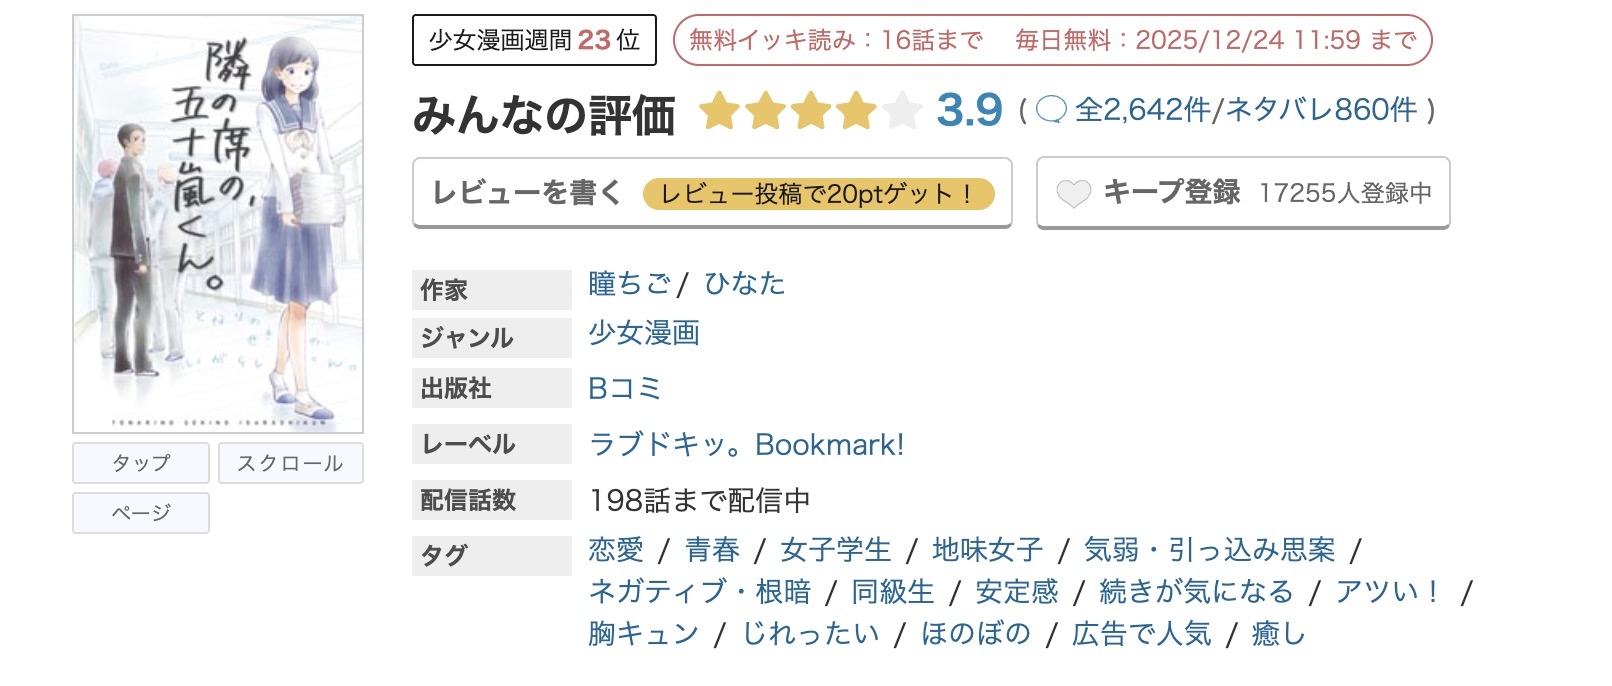
Task: Click the heart icon next to キープ登録
Action: pyautogui.click(x=1075, y=193)
